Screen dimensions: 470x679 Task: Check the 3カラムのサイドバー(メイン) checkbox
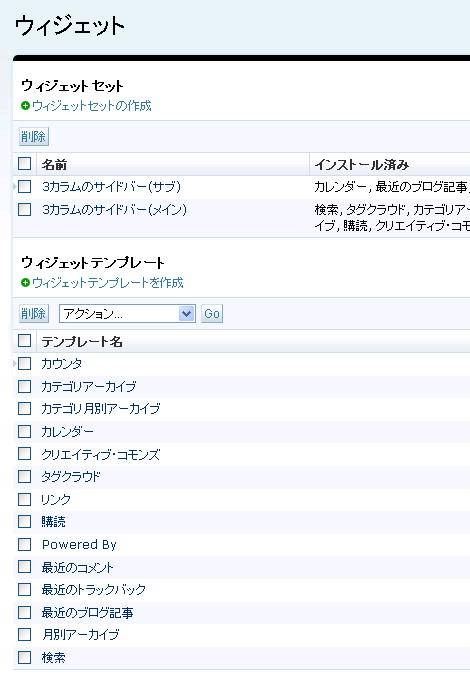click(25, 210)
